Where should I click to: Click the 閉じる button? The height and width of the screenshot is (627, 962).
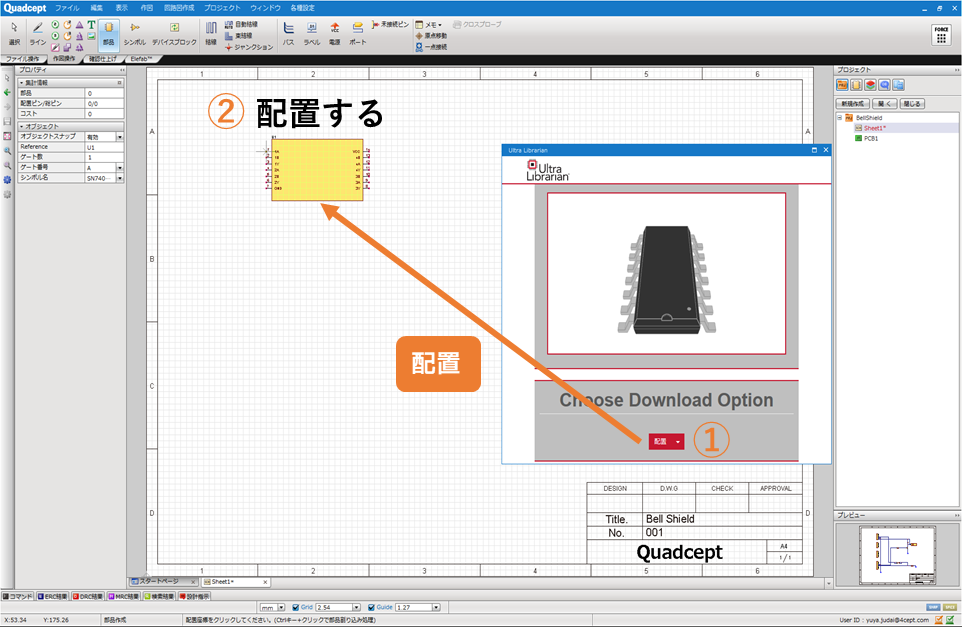(912, 104)
